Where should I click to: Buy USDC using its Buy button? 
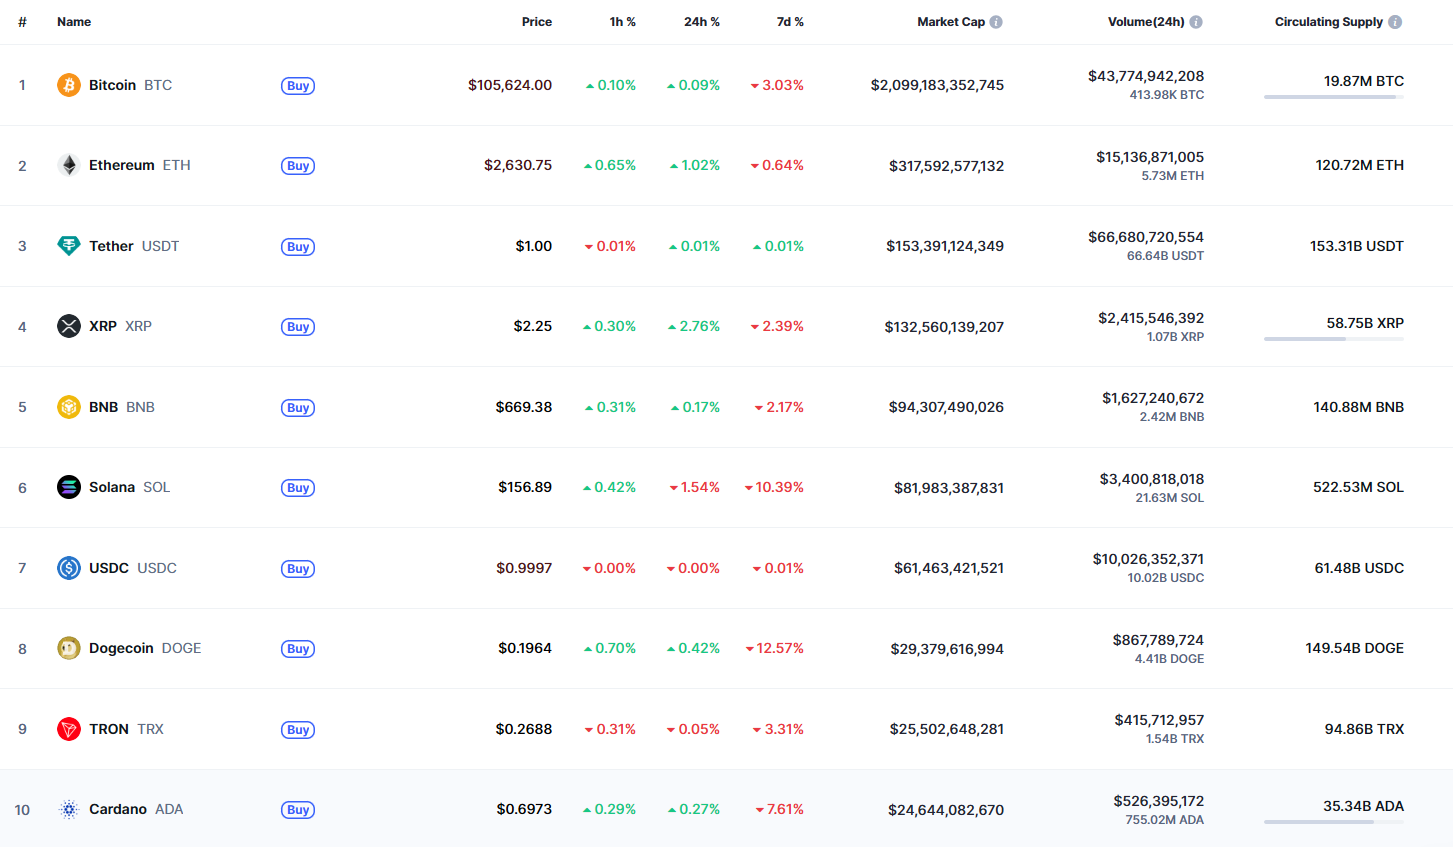click(298, 569)
